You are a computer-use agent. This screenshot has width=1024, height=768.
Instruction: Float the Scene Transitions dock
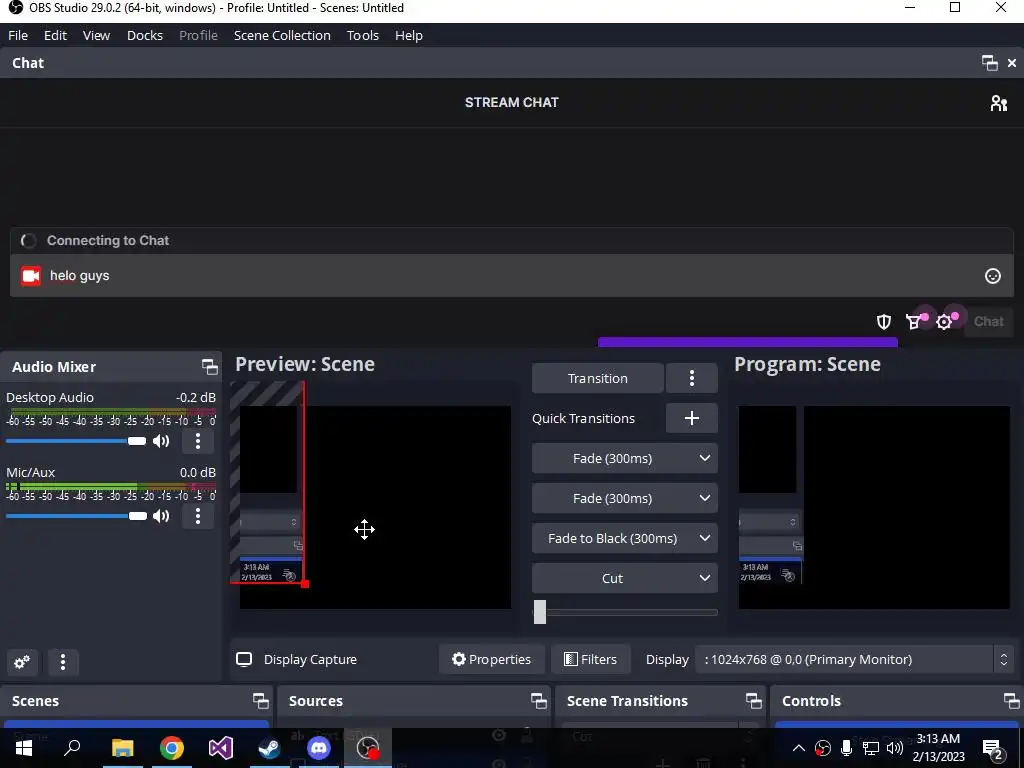point(754,701)
